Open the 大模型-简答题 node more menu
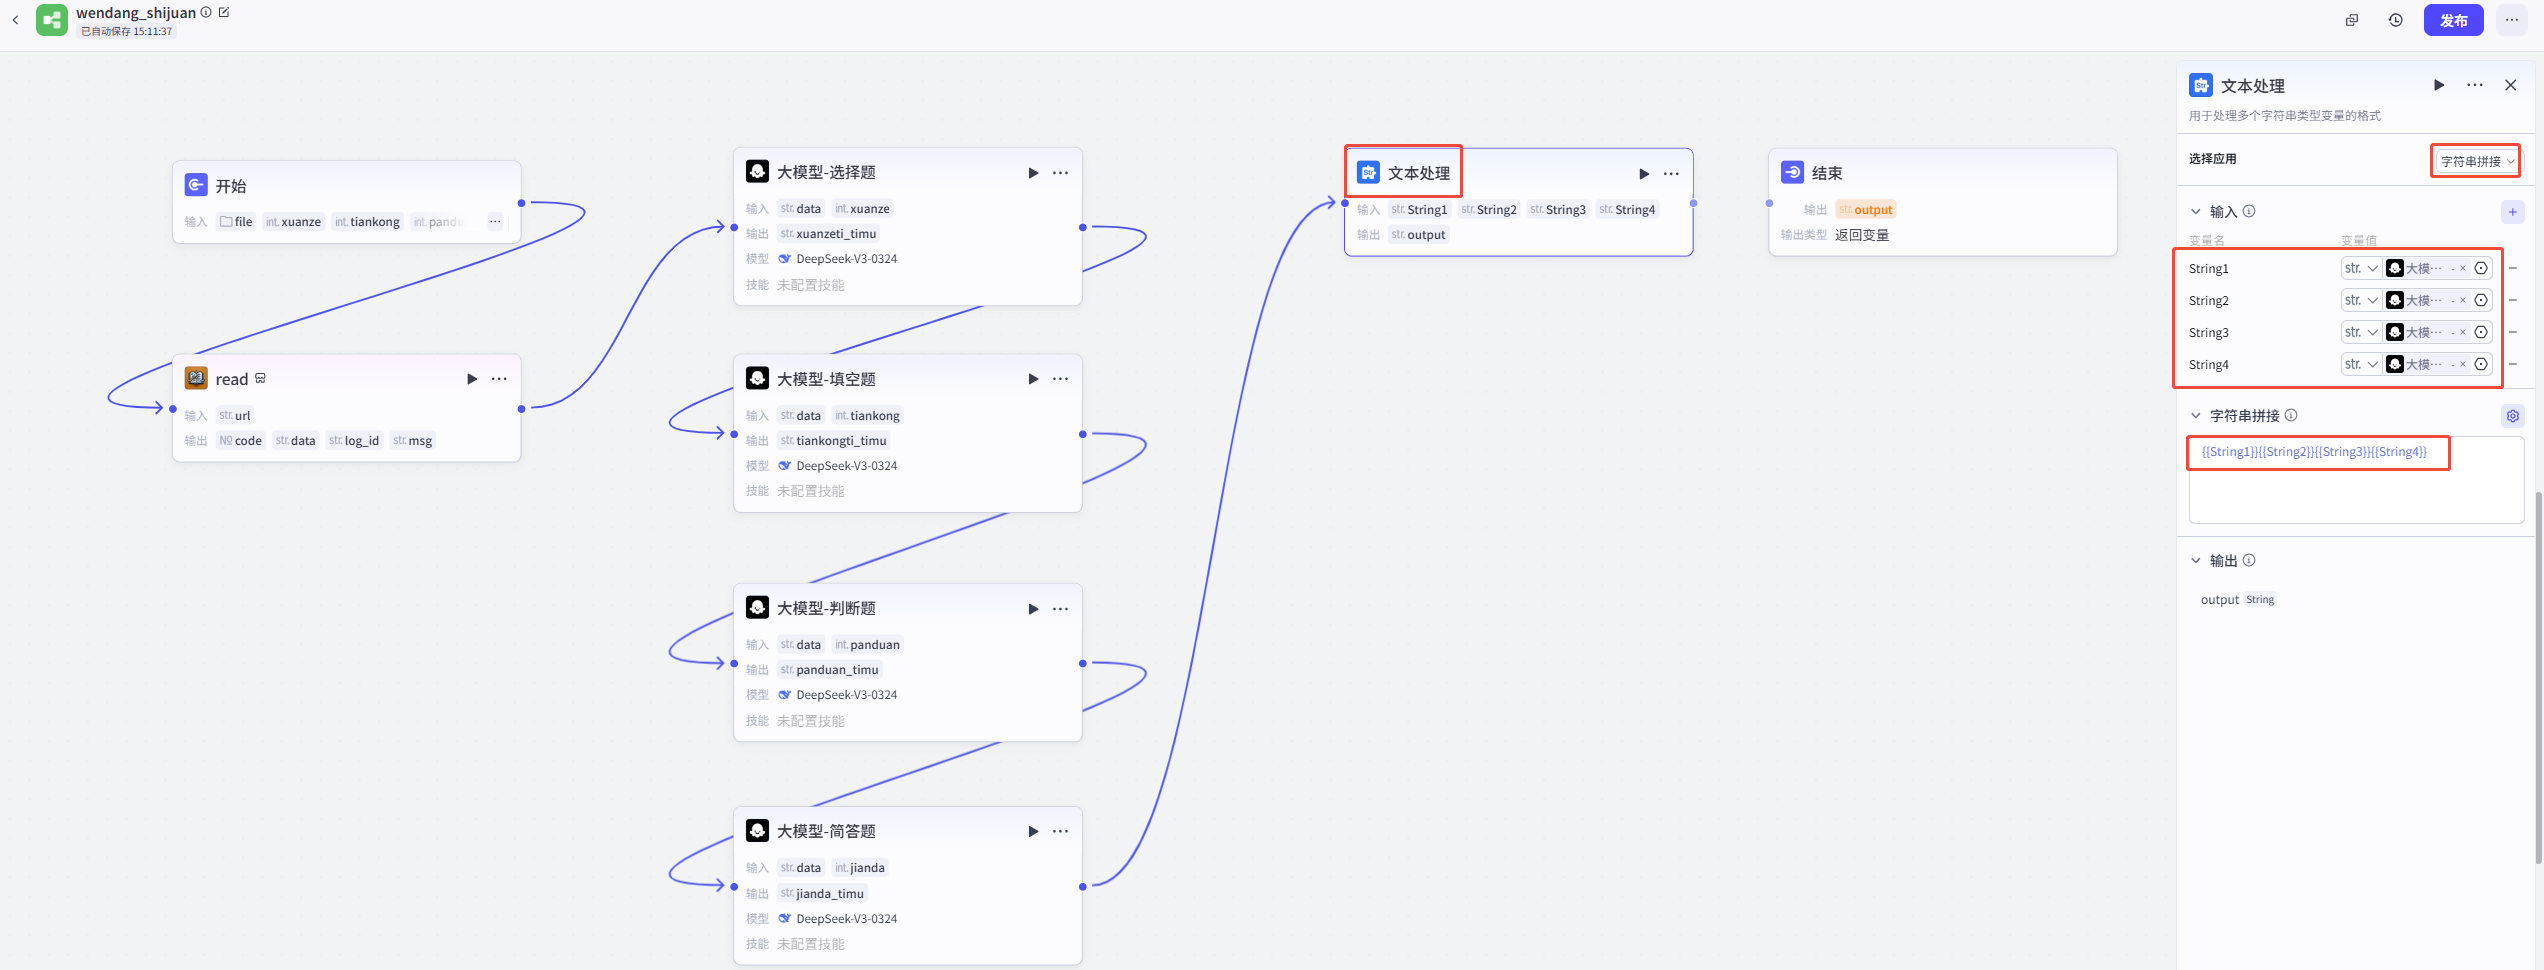 (x=1061, y=832)
